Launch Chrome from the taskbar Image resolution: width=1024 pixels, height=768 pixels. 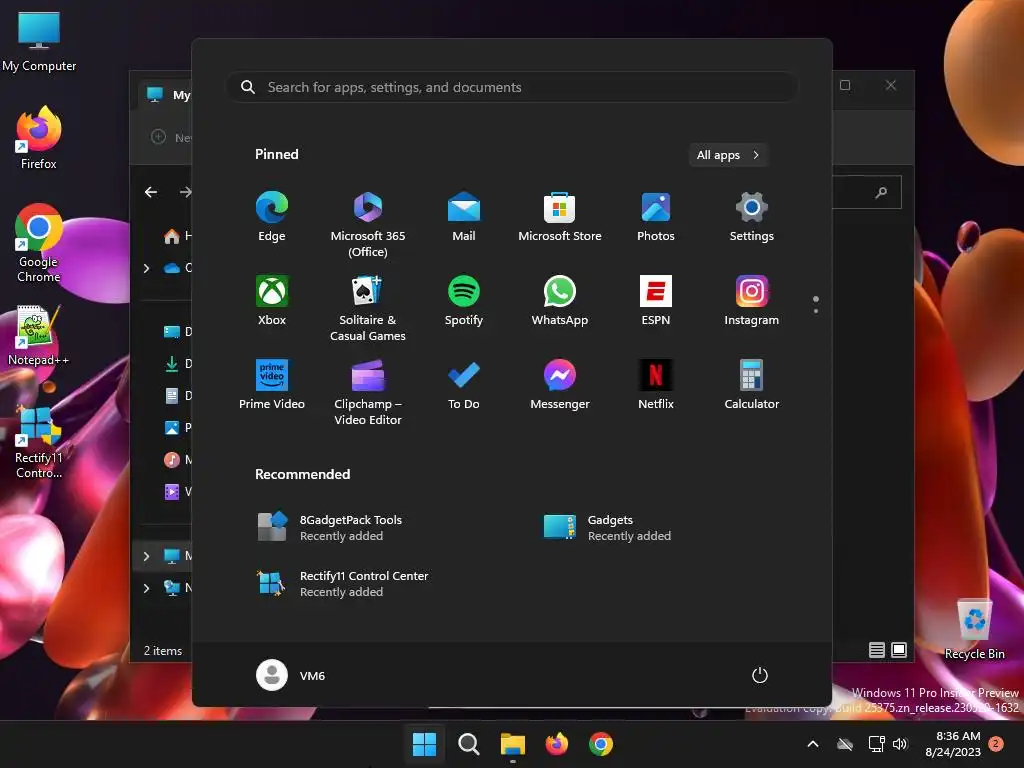coord(601,744)
